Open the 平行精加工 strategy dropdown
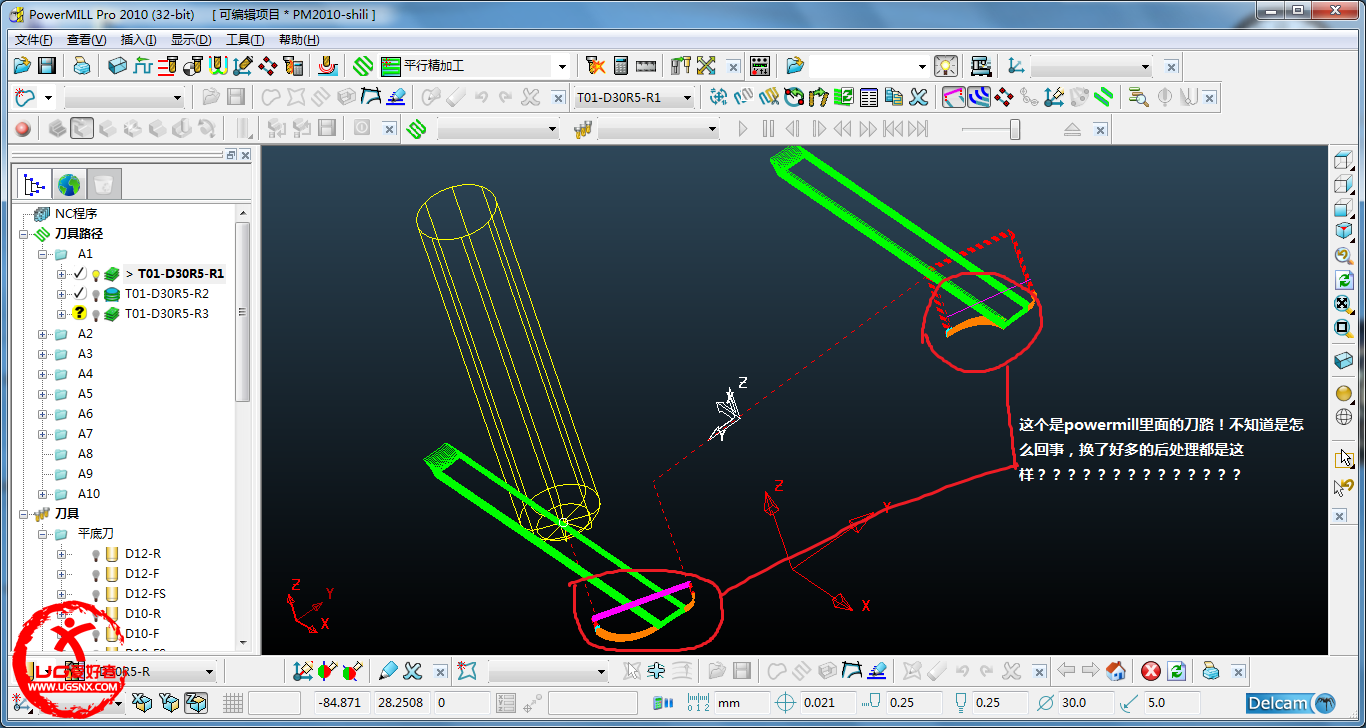1366x728 pixels. (562, 66)
